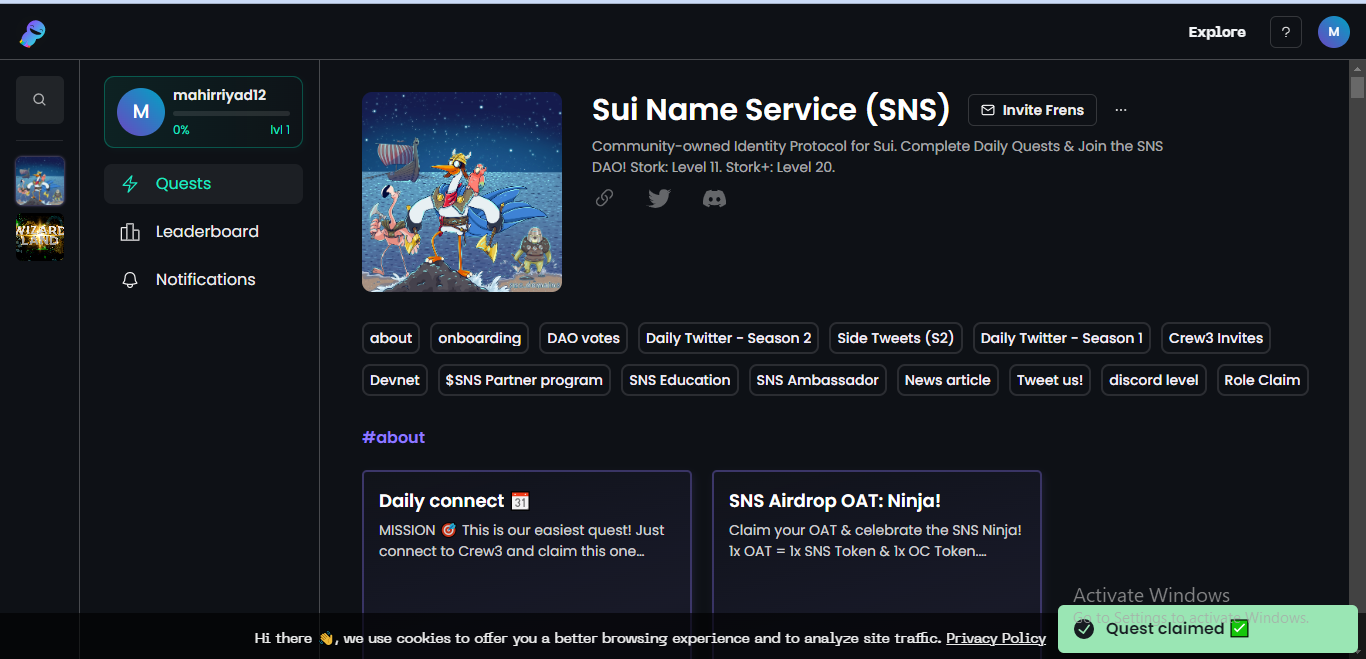Click the Quests lightning bolt icon
Image resolution: width=1366 pixels, height=659 pixels.
130,184
